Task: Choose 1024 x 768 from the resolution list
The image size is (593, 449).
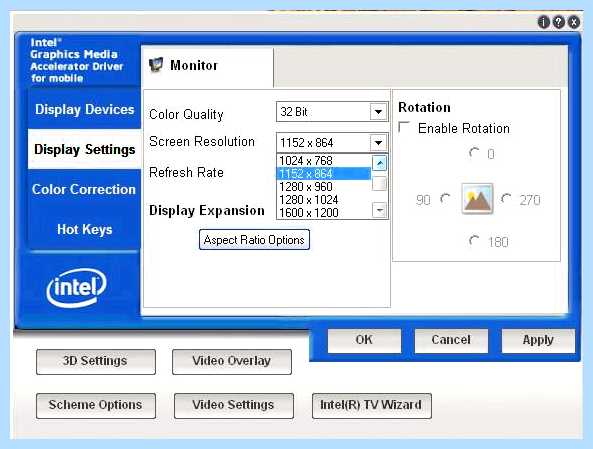Action: click(x=323, y=160)
